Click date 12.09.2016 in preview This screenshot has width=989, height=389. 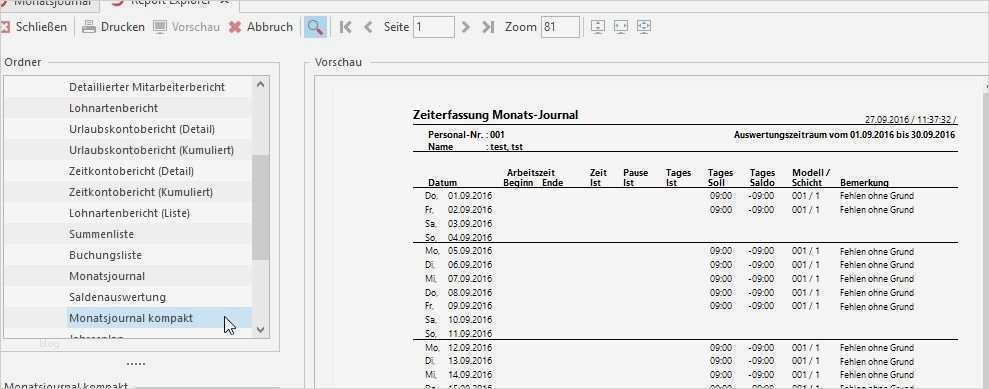click(470, 347)
